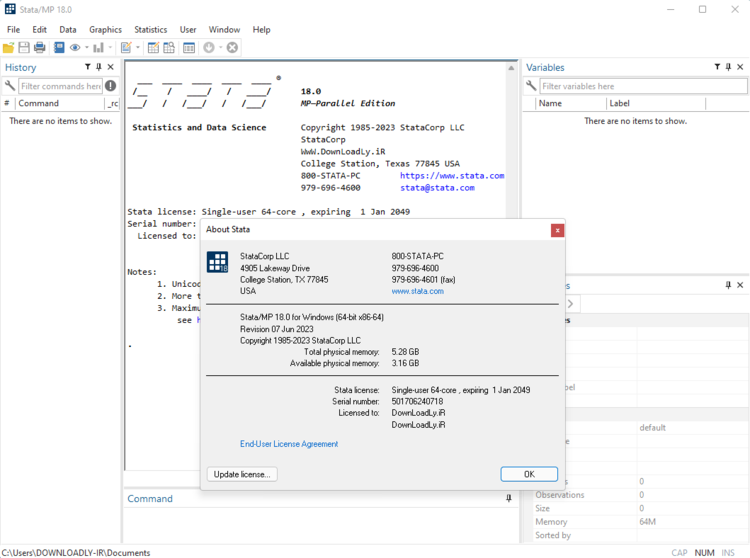Click the Print results icon
The image size is (750, 558).
[x=40, y=47]
